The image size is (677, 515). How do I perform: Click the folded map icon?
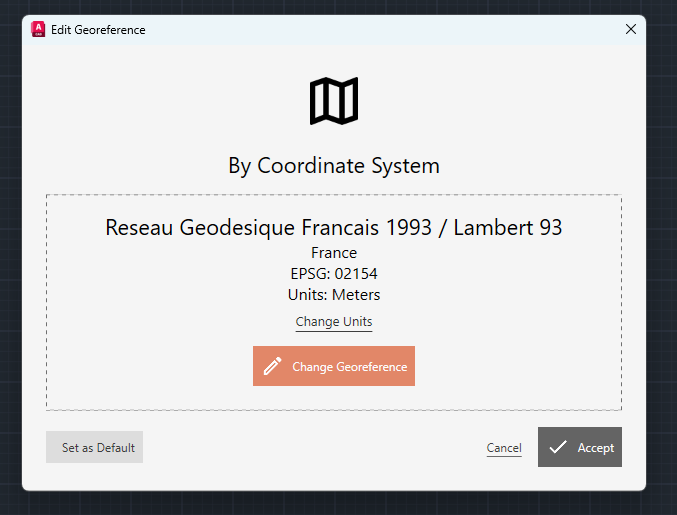click(334, 101)
